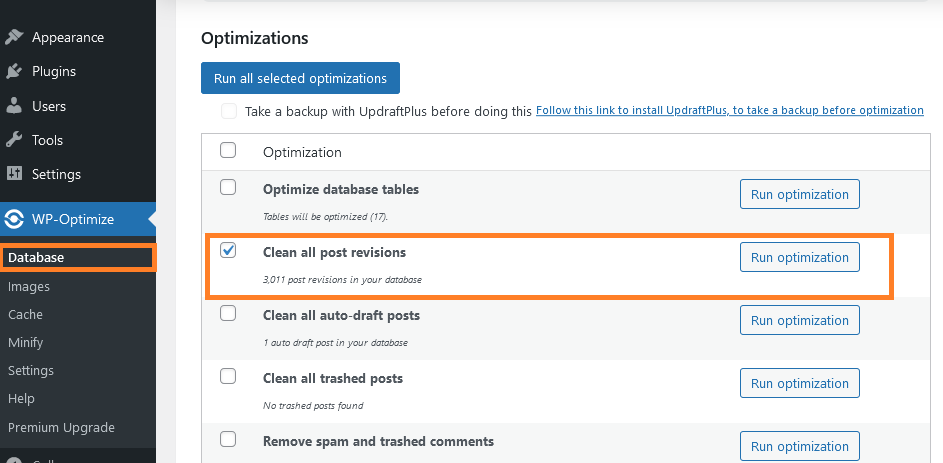Click the WP-Optimize logo icon
943x463 pixels.
14,219
